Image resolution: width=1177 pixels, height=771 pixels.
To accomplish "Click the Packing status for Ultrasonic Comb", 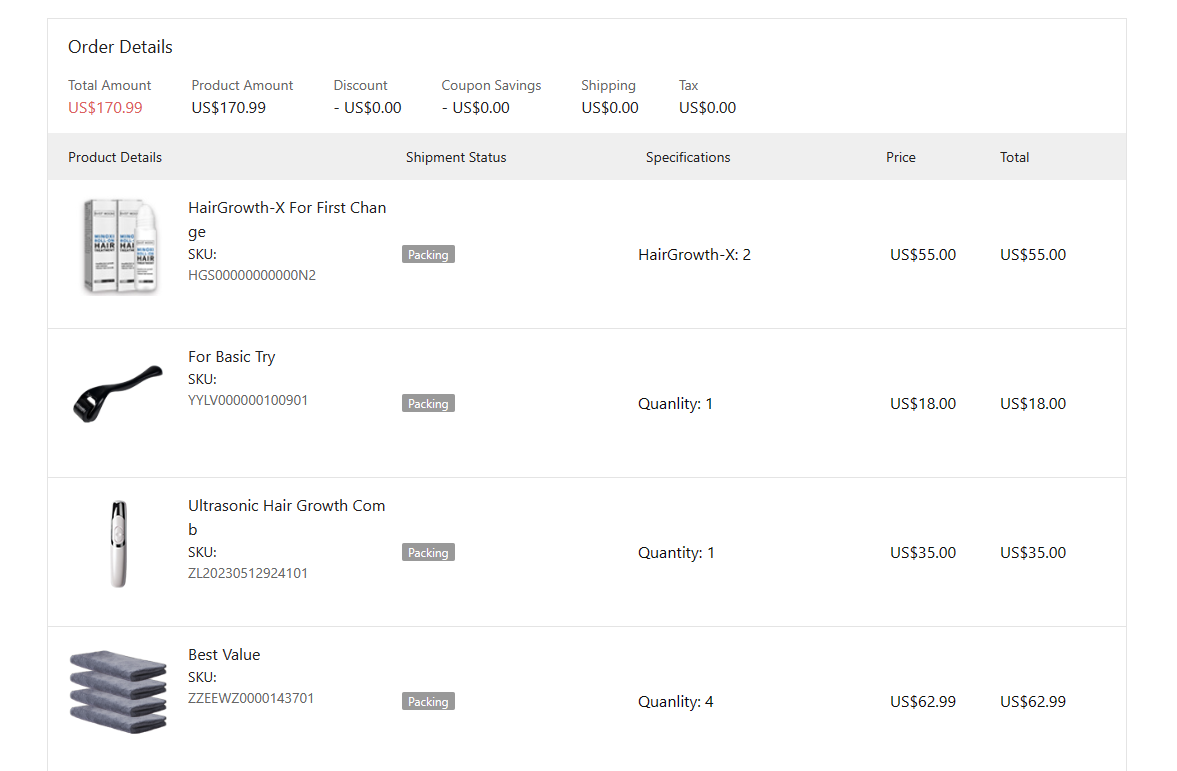I will [x=428, y=553].
